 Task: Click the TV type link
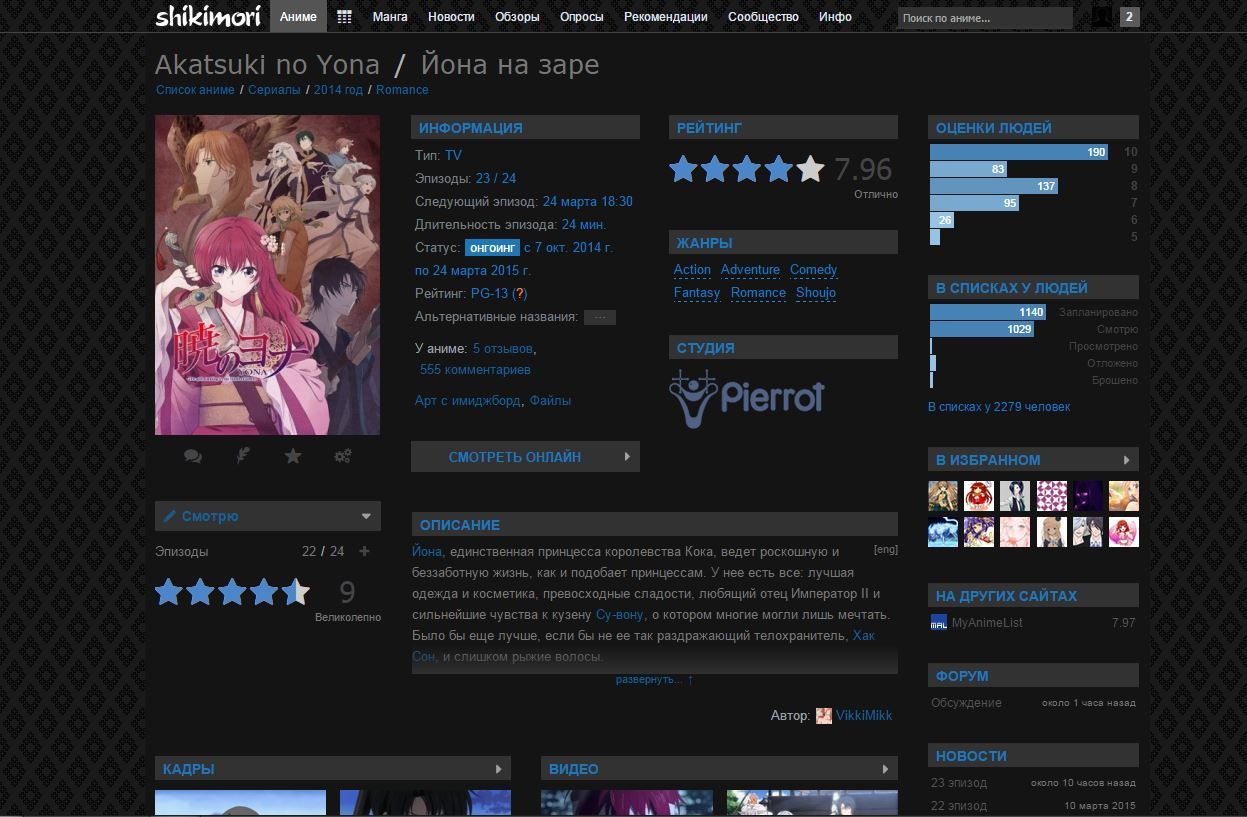[454, 156]
